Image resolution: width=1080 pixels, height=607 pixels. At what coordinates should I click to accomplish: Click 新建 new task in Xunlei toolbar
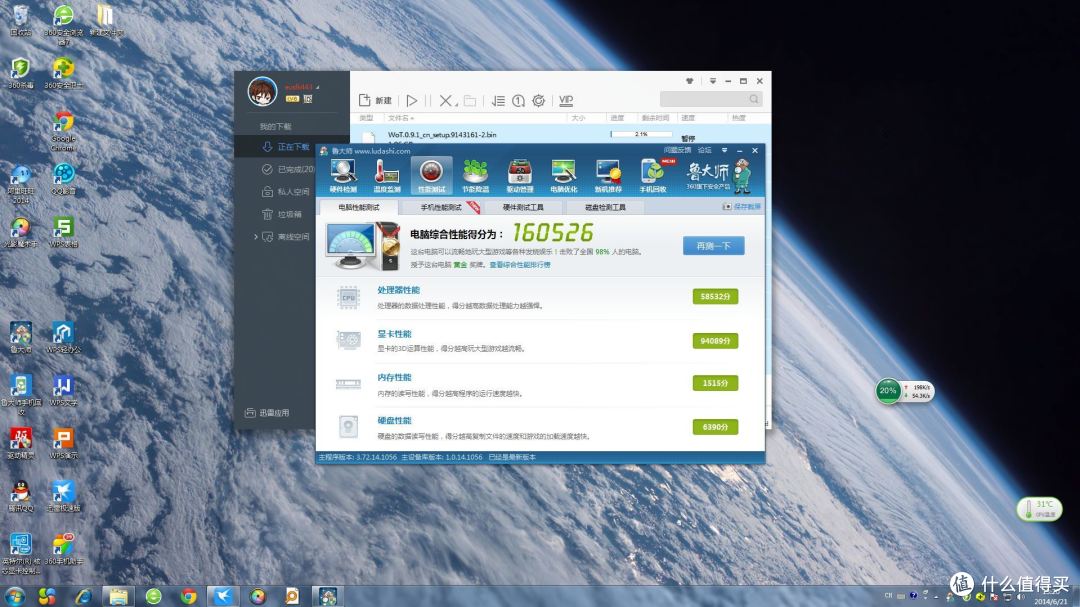click(x=375, y=101)
